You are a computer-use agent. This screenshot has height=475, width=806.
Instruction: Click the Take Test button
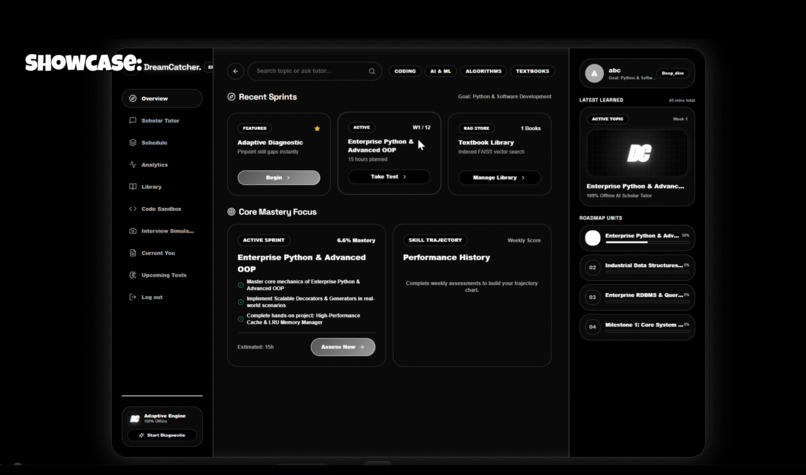[x=389, y=176]
